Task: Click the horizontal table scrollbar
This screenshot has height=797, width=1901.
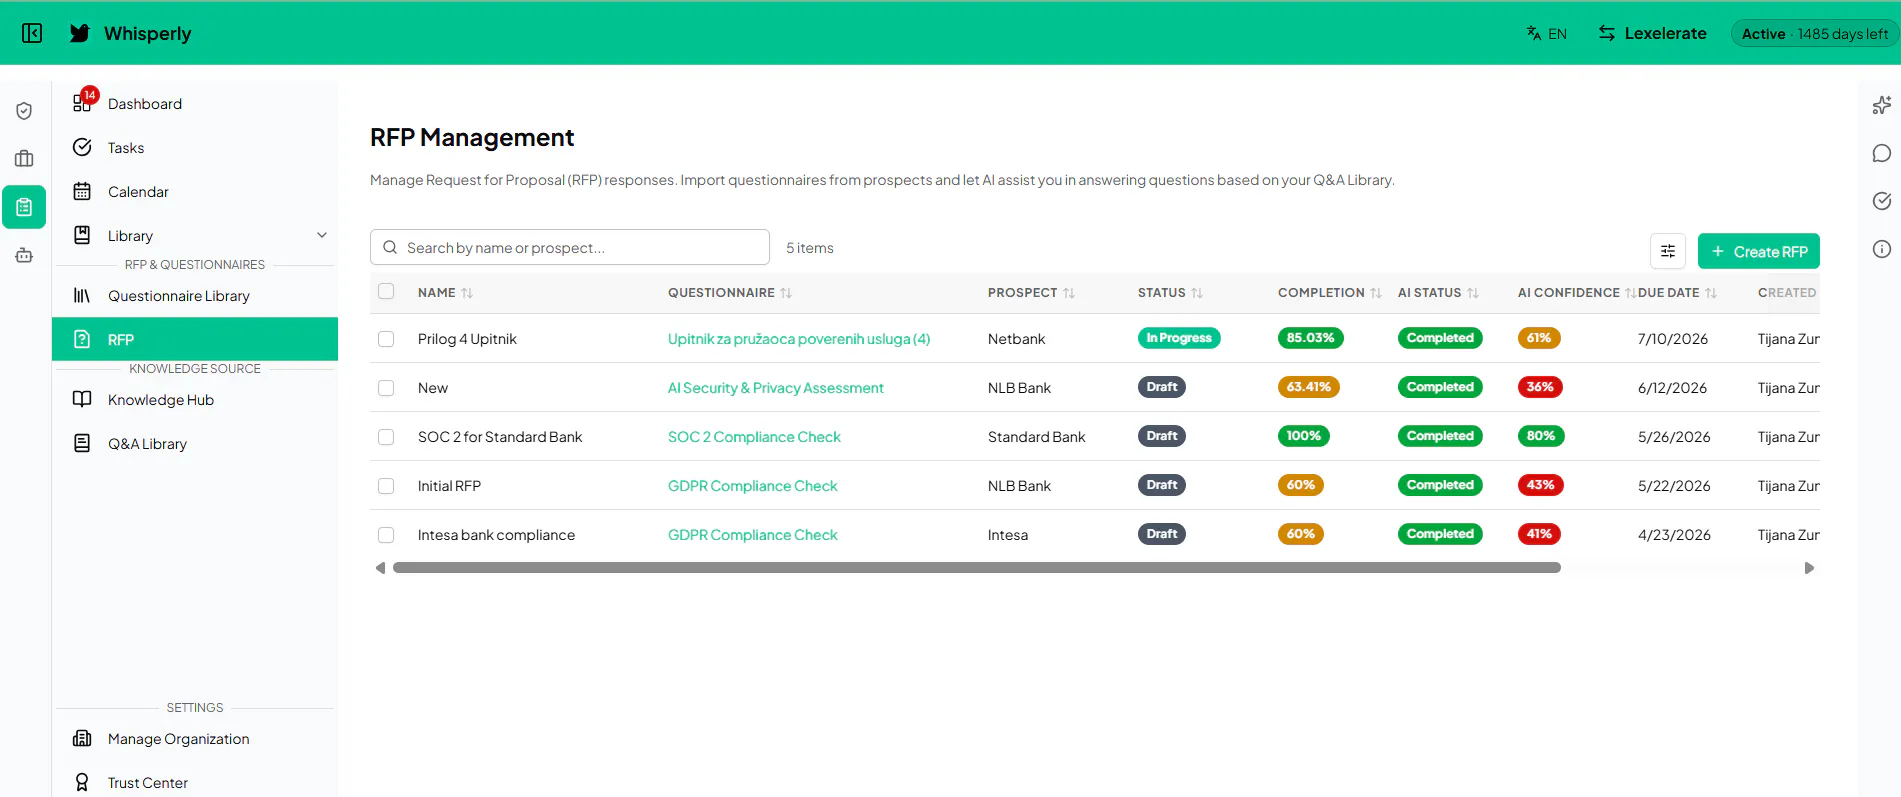Action: coord(977,568)
